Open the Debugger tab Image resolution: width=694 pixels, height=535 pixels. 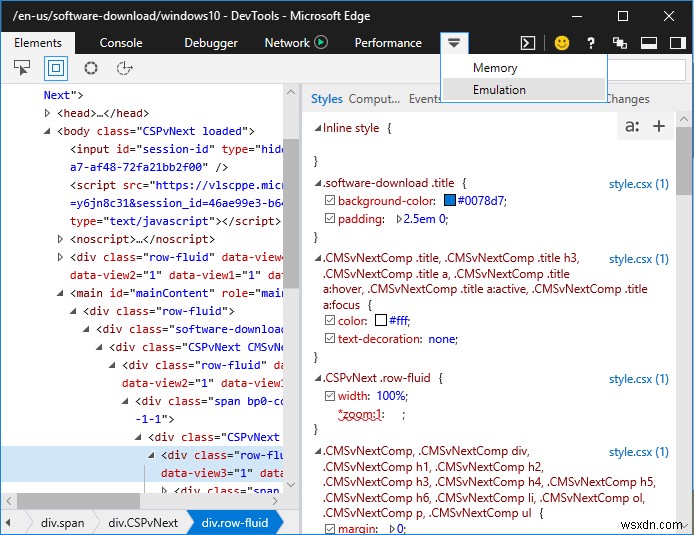211,43
